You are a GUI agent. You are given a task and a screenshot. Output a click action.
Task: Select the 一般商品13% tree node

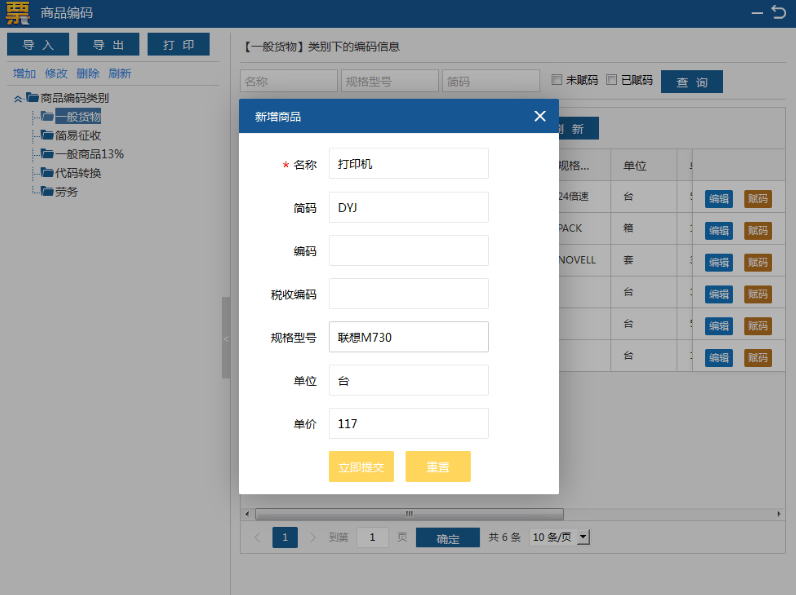point(89,154)
